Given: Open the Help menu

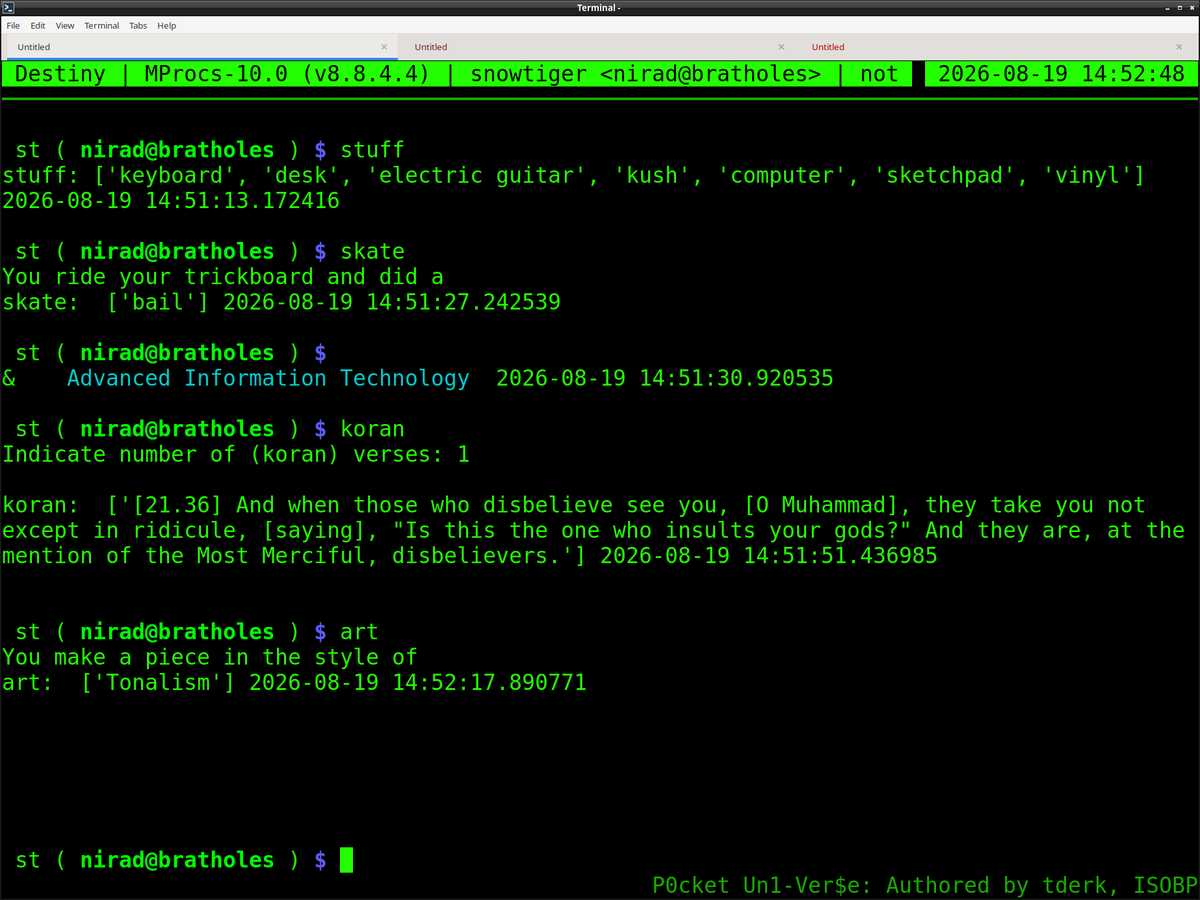Looking at the screenshot, I should tap(167, 25).
